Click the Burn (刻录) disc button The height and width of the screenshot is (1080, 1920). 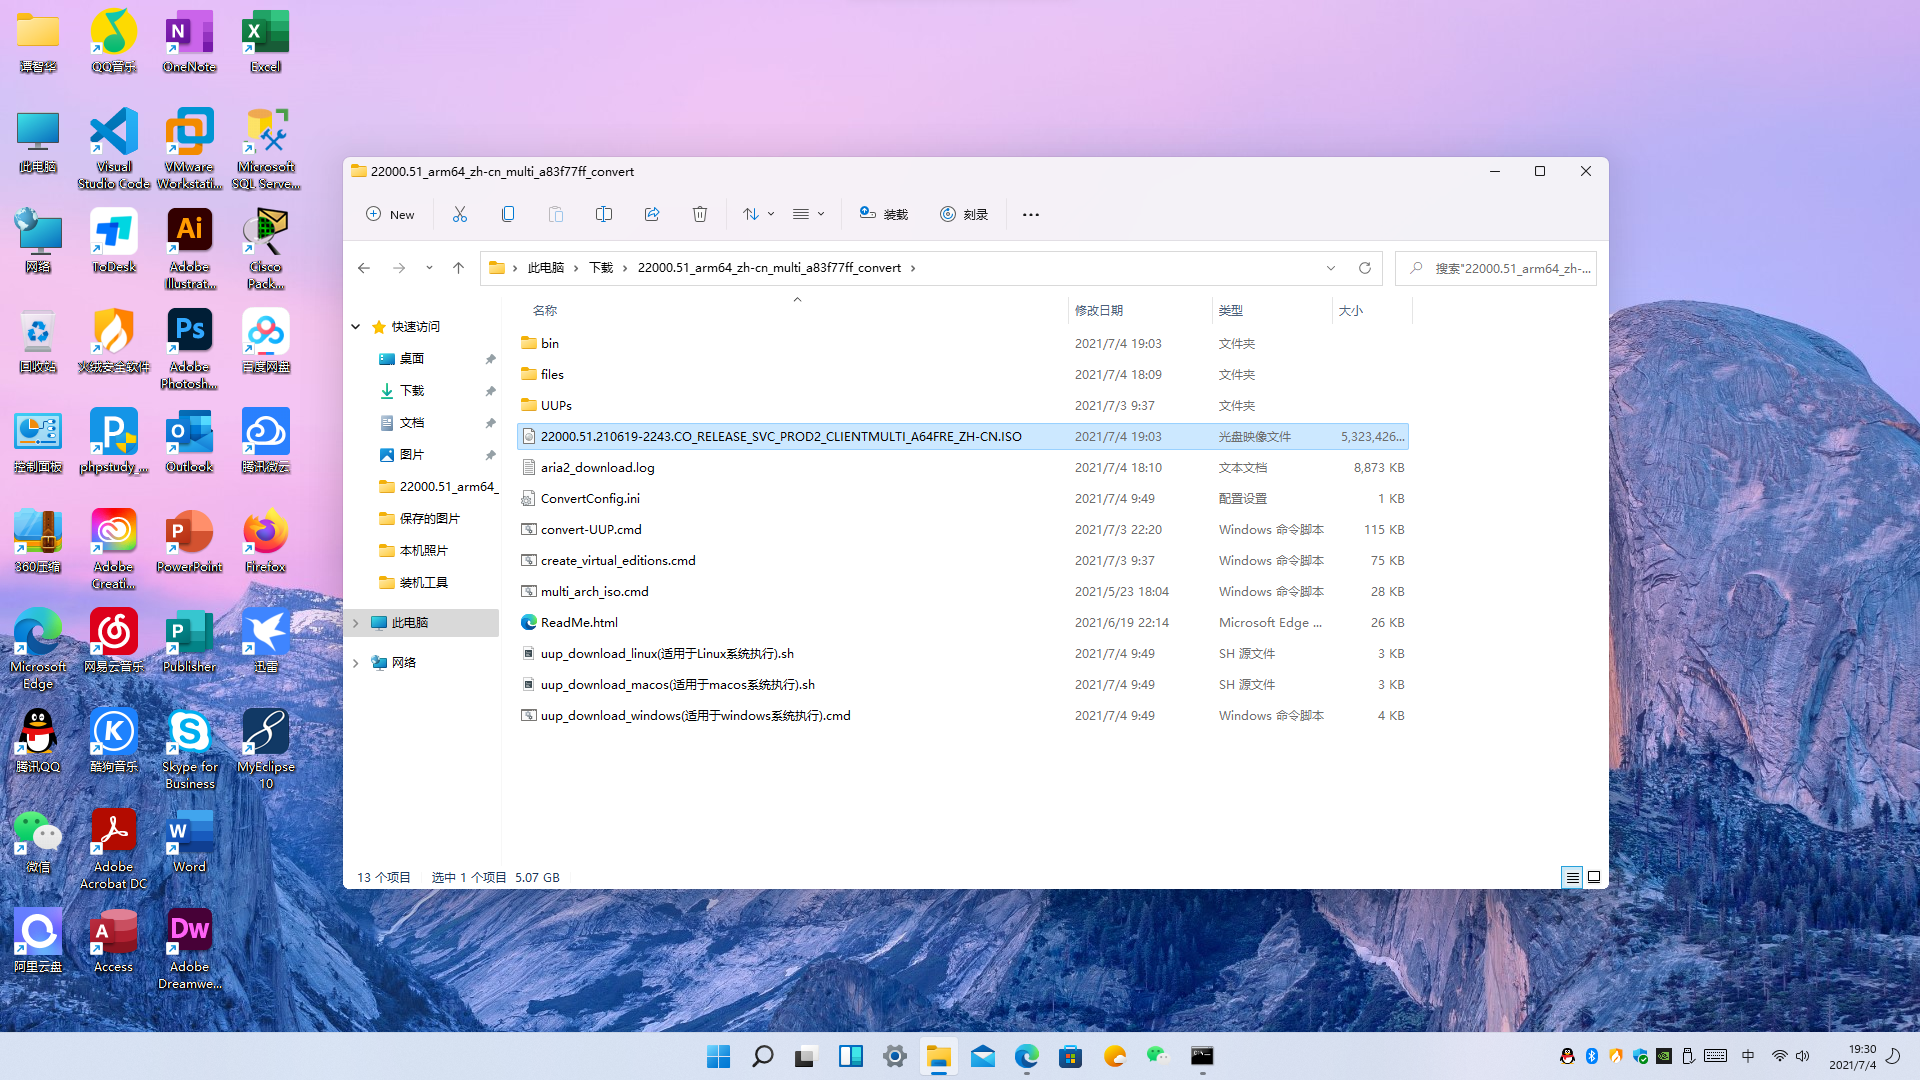[964, 214]
